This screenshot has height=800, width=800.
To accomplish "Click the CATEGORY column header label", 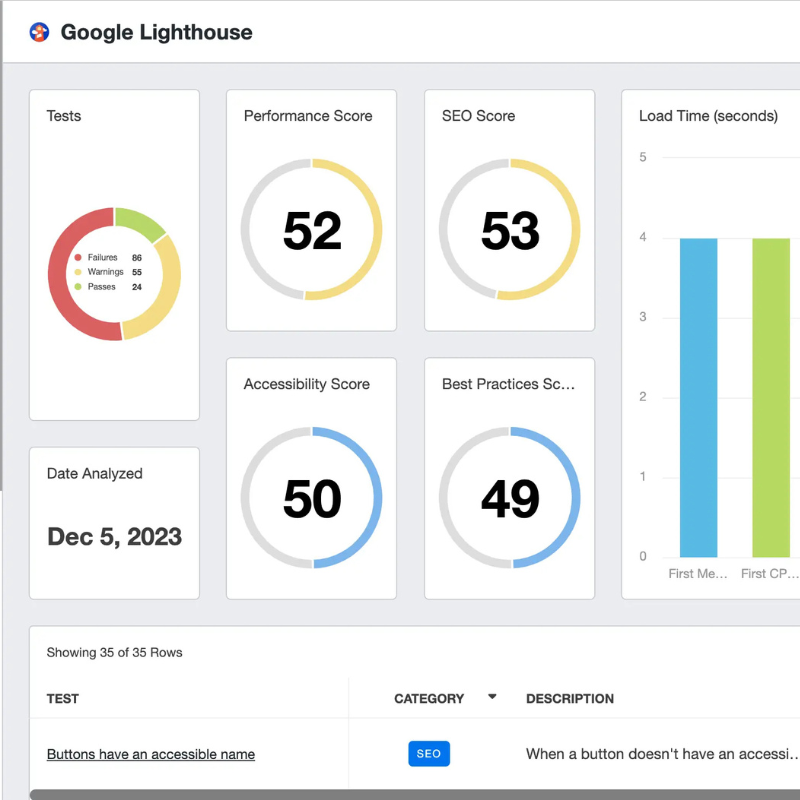I will (x=429, y=698).
